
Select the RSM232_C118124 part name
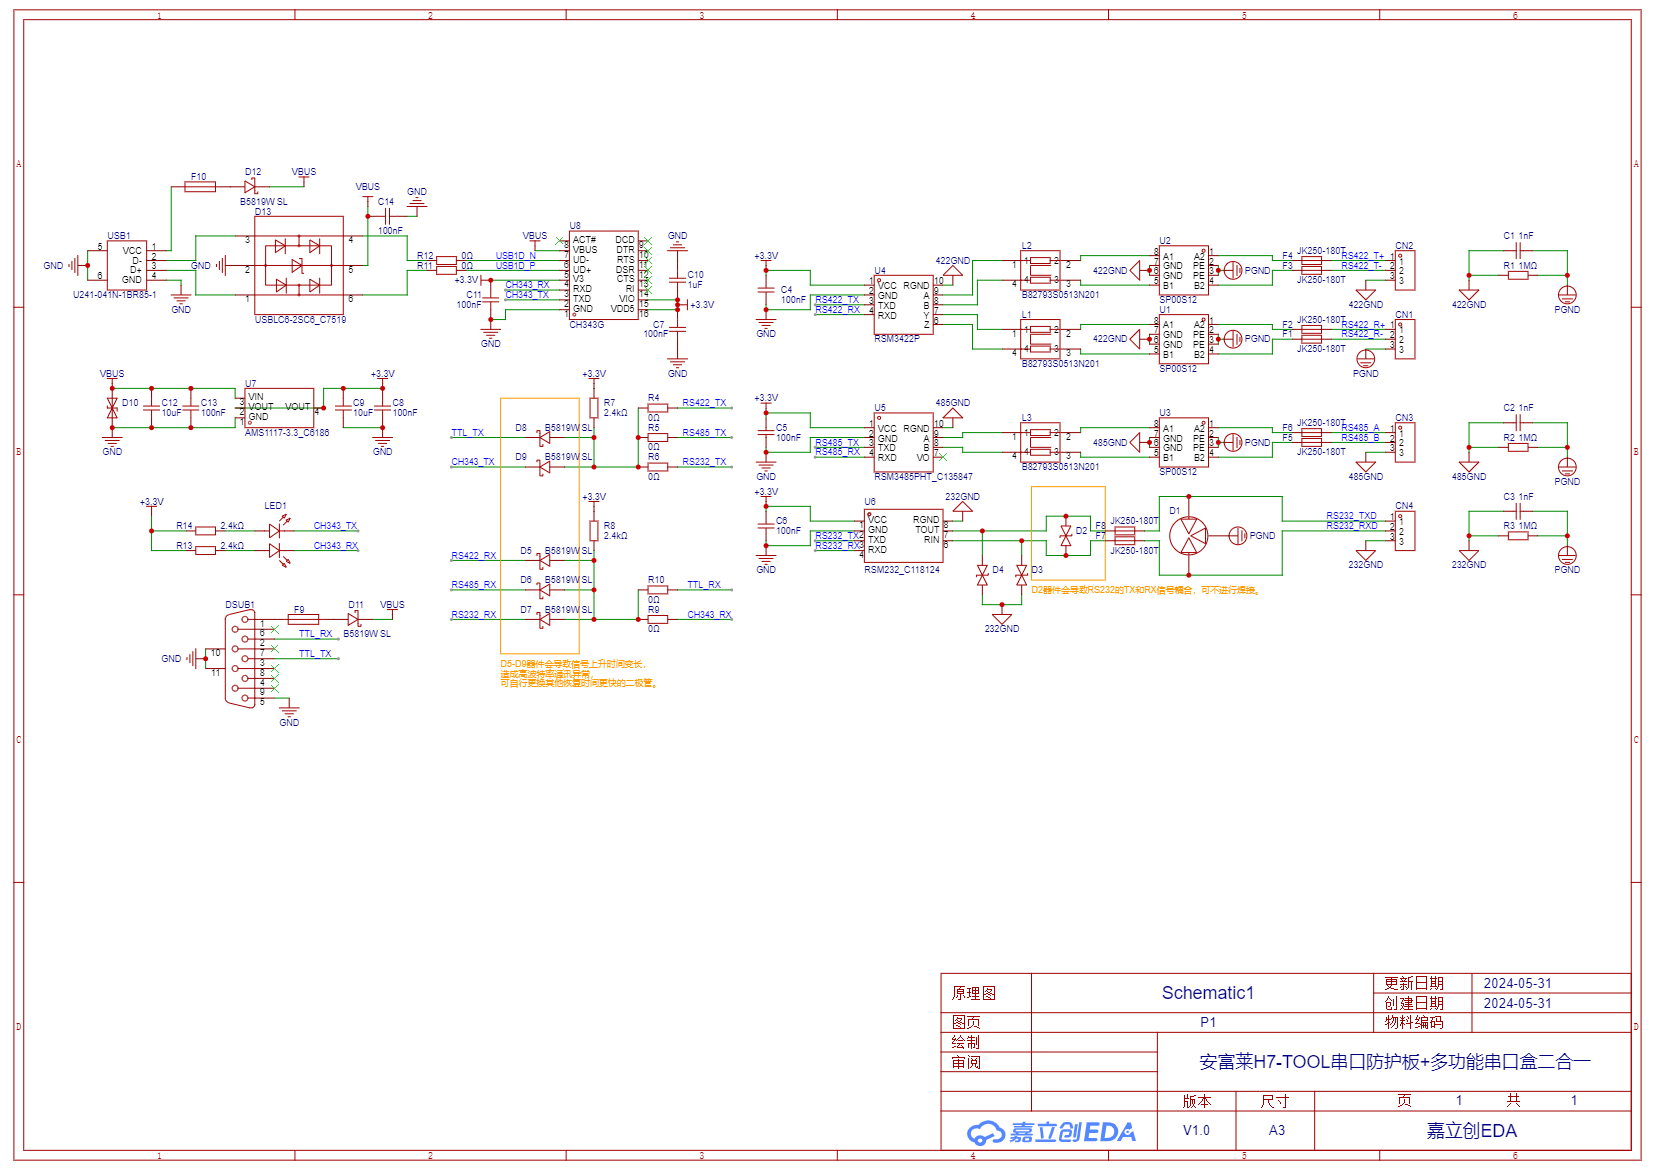click(902, 570)
